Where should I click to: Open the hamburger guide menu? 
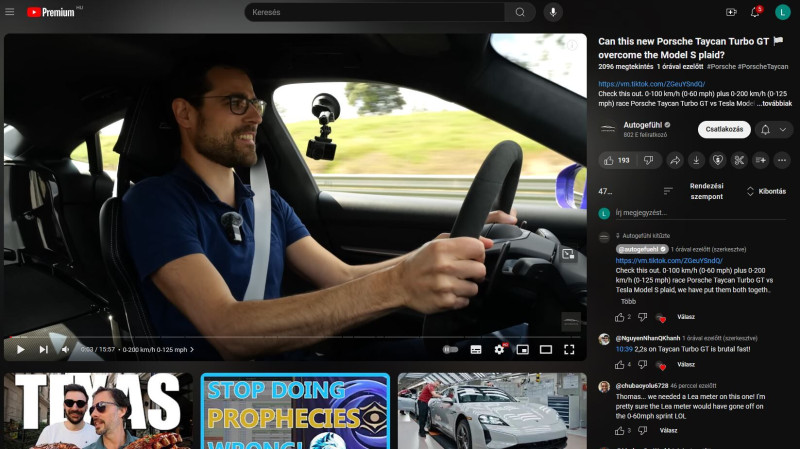pyautogui.click(x=10, y=12)
